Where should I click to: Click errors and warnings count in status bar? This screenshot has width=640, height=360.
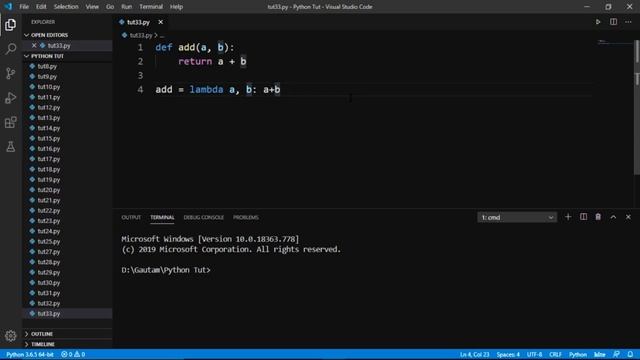[x=73, y=354]
